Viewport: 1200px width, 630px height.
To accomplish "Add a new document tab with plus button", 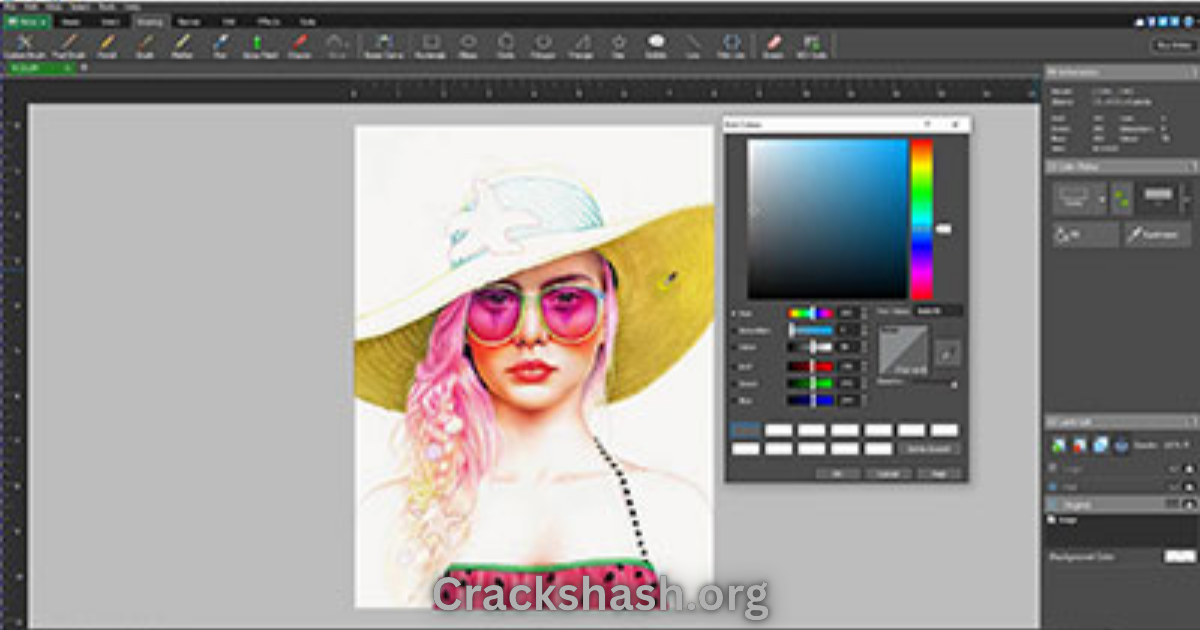I will tap(84, 67).
